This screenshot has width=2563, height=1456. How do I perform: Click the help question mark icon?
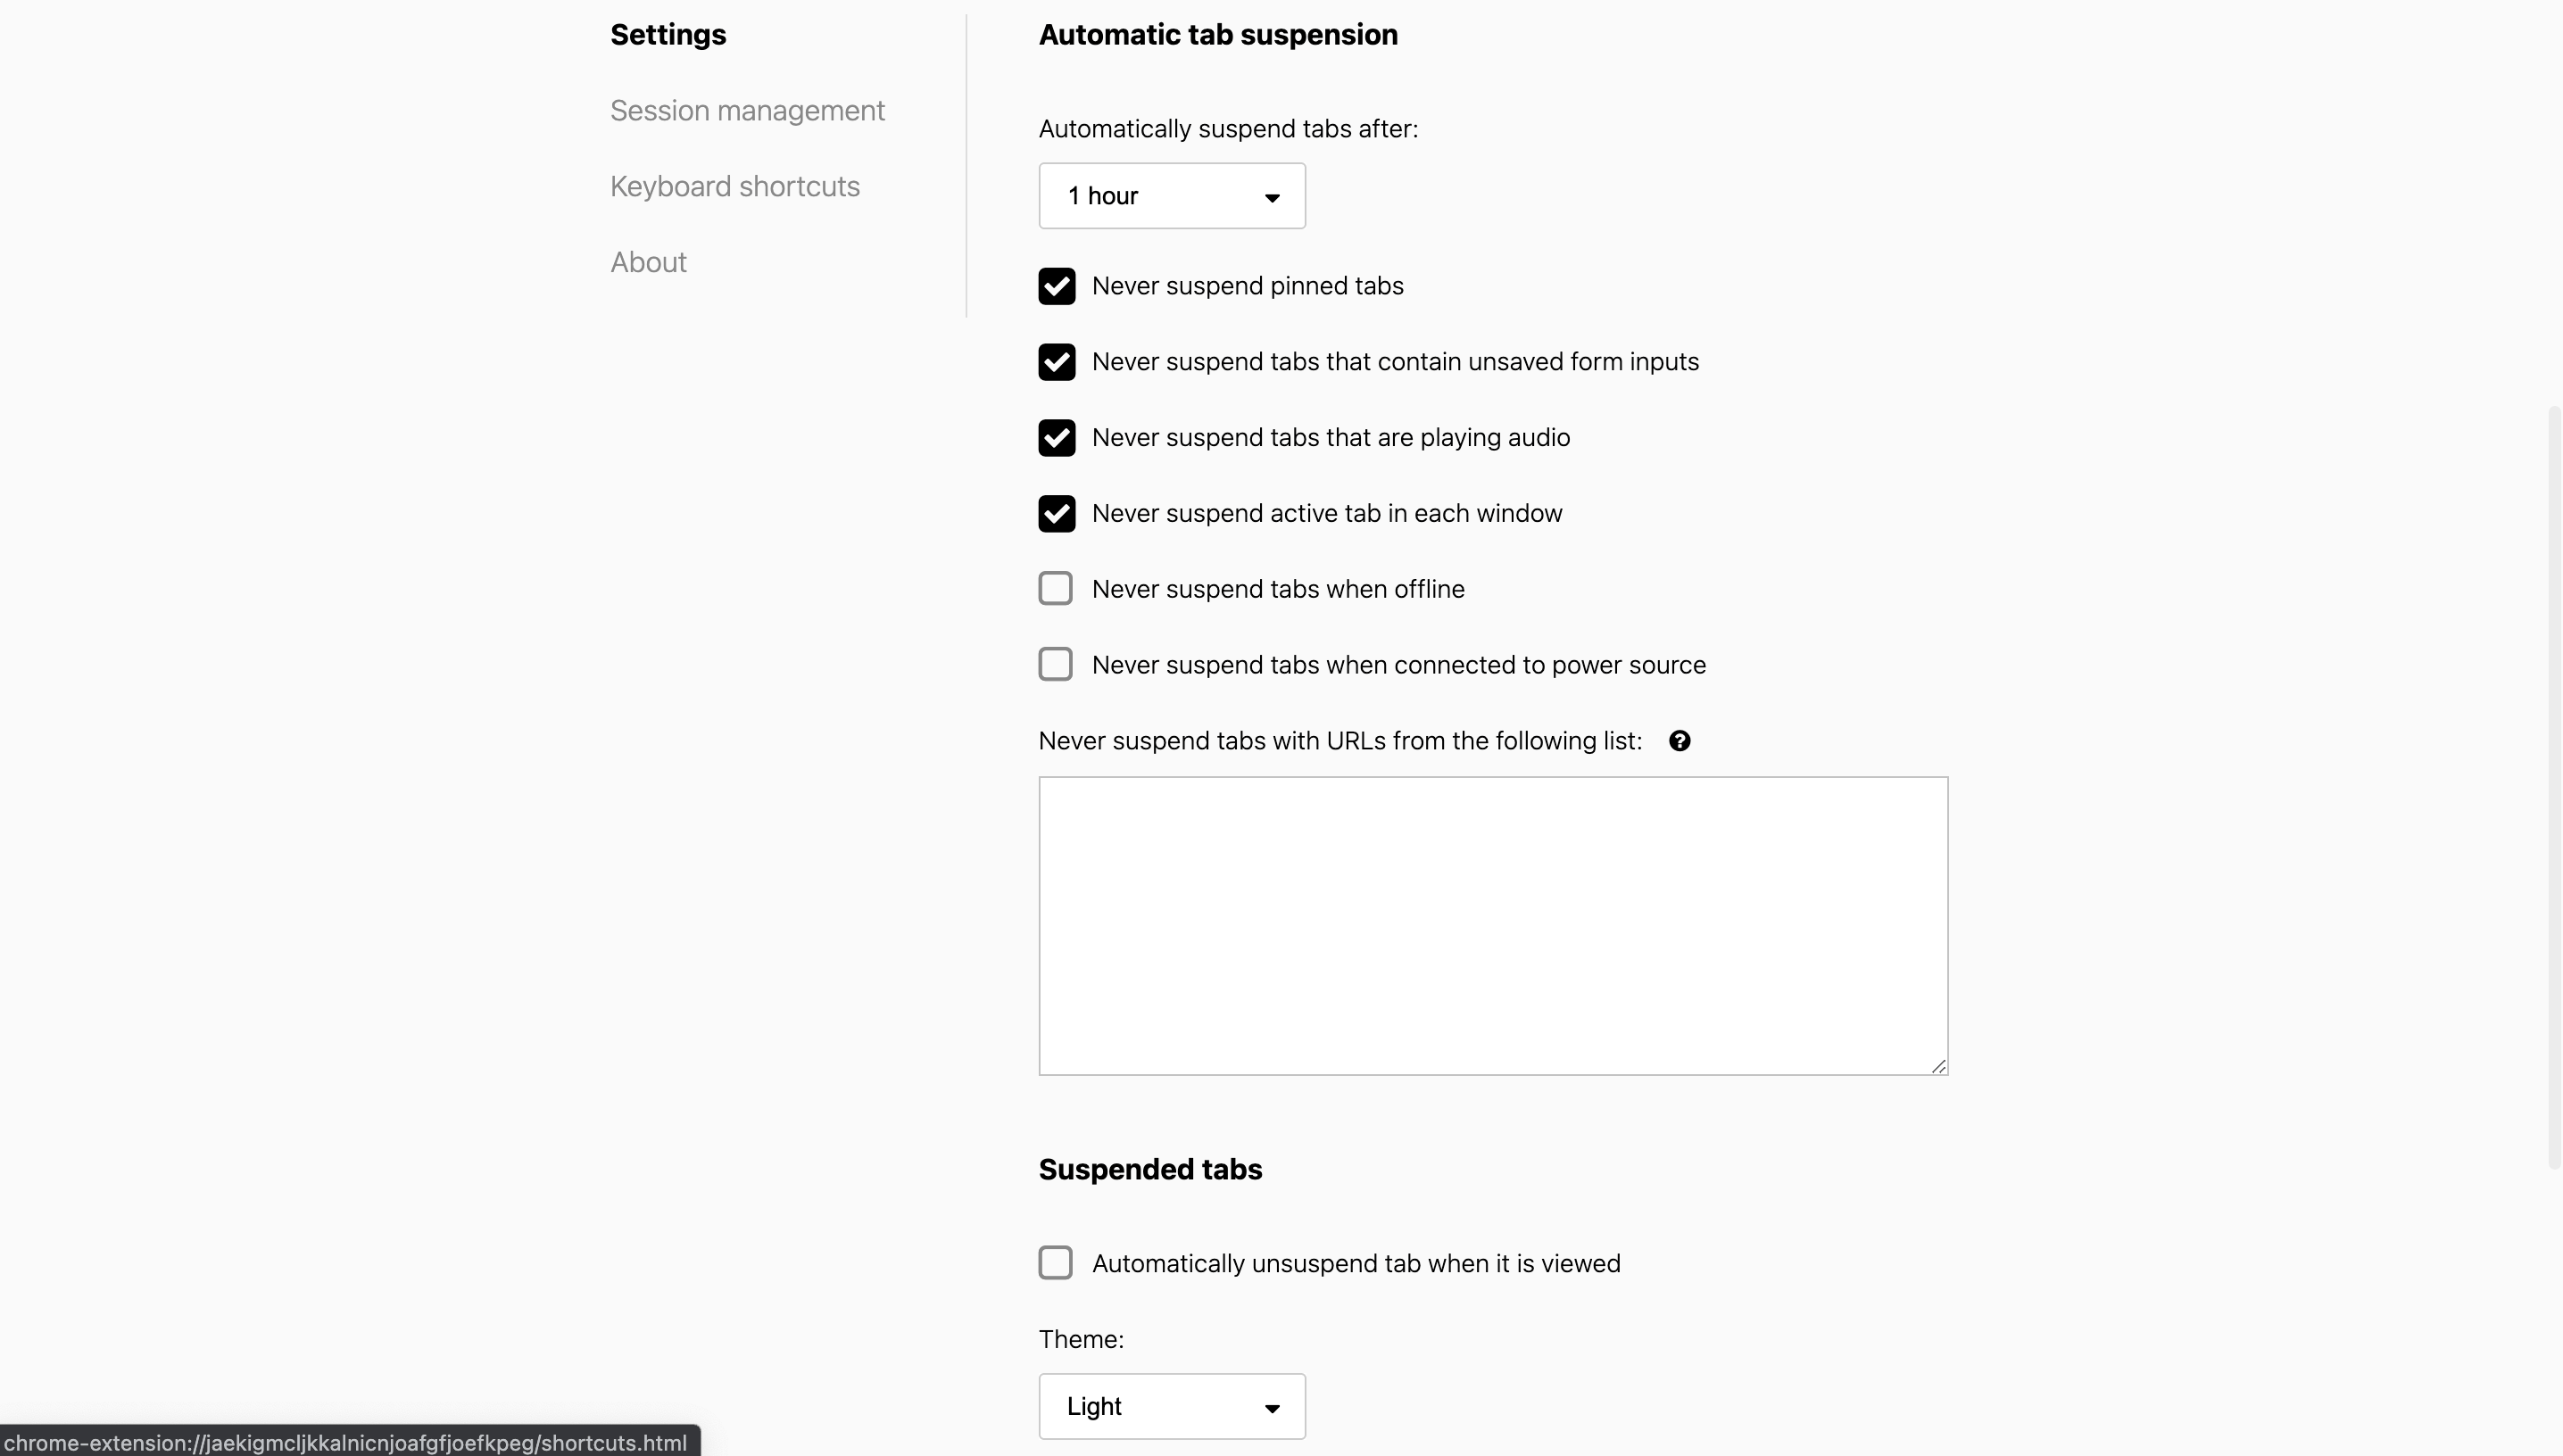pos(1680,741)
